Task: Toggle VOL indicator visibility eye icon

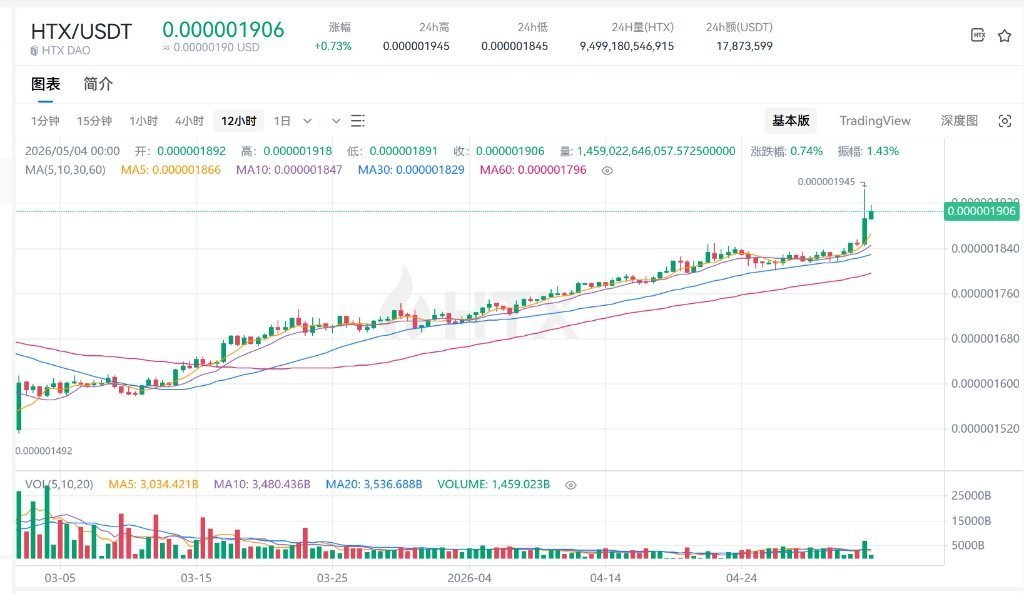Action: tap(571, 485)
